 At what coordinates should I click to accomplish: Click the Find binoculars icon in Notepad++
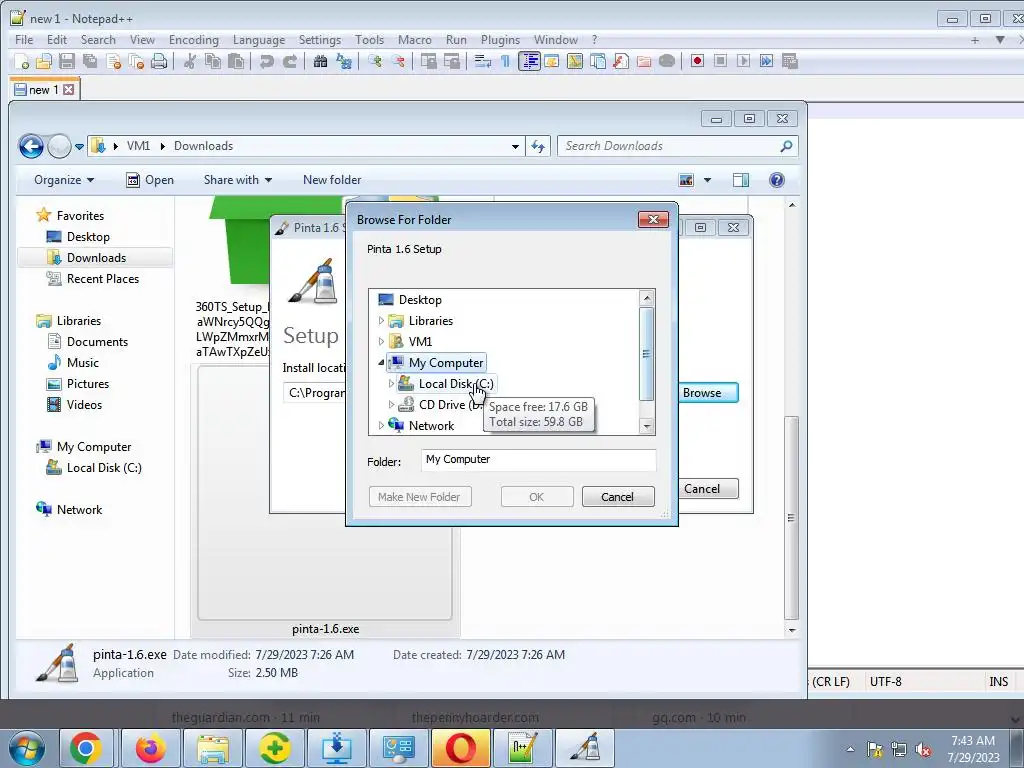pyautogui.click(x=320, y=61)
